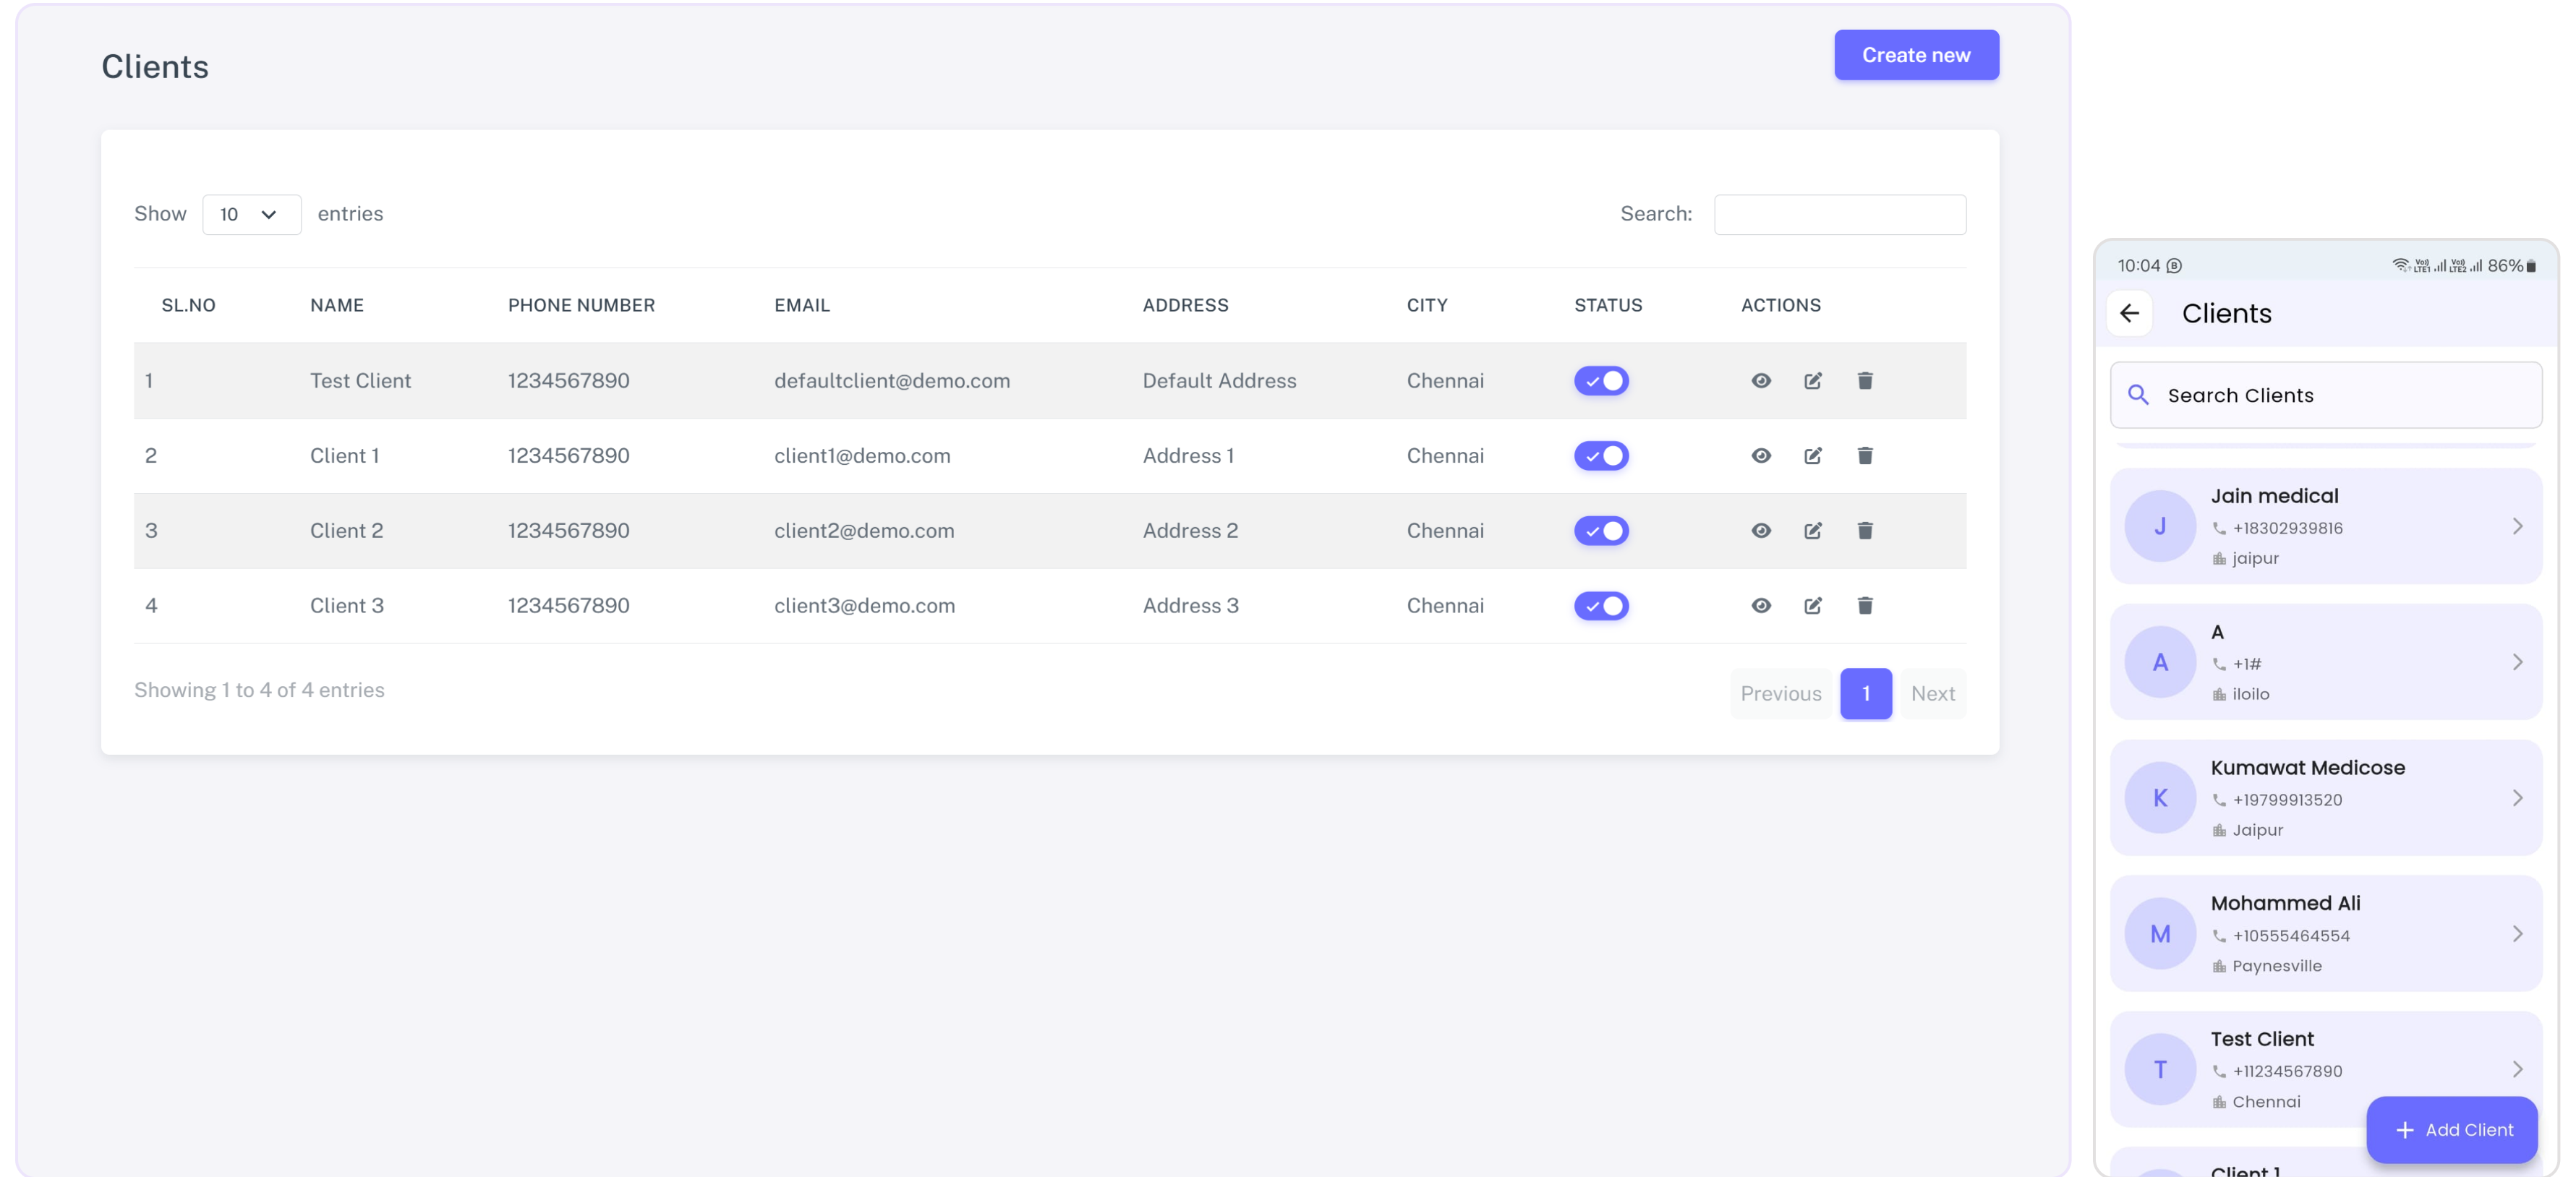Delete the Client 3 row
Image resolution: width=2576 pixels, height=1177 pixels.
tap(1865, 605)
